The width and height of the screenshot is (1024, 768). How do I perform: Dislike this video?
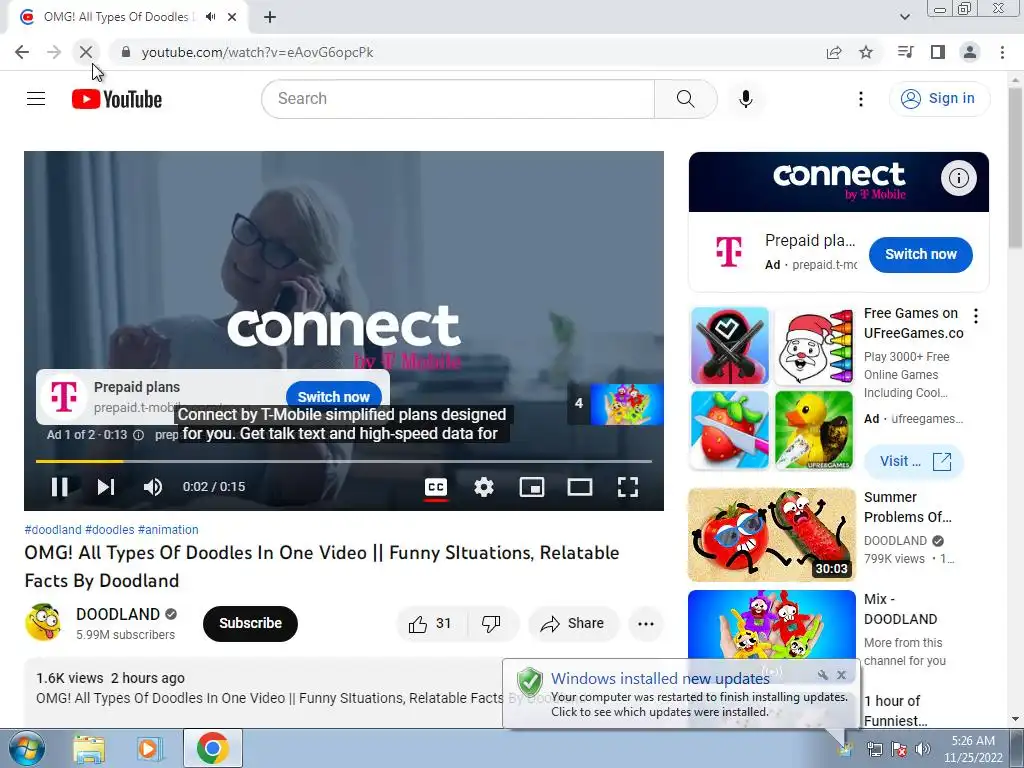click(x=491, y=624)
